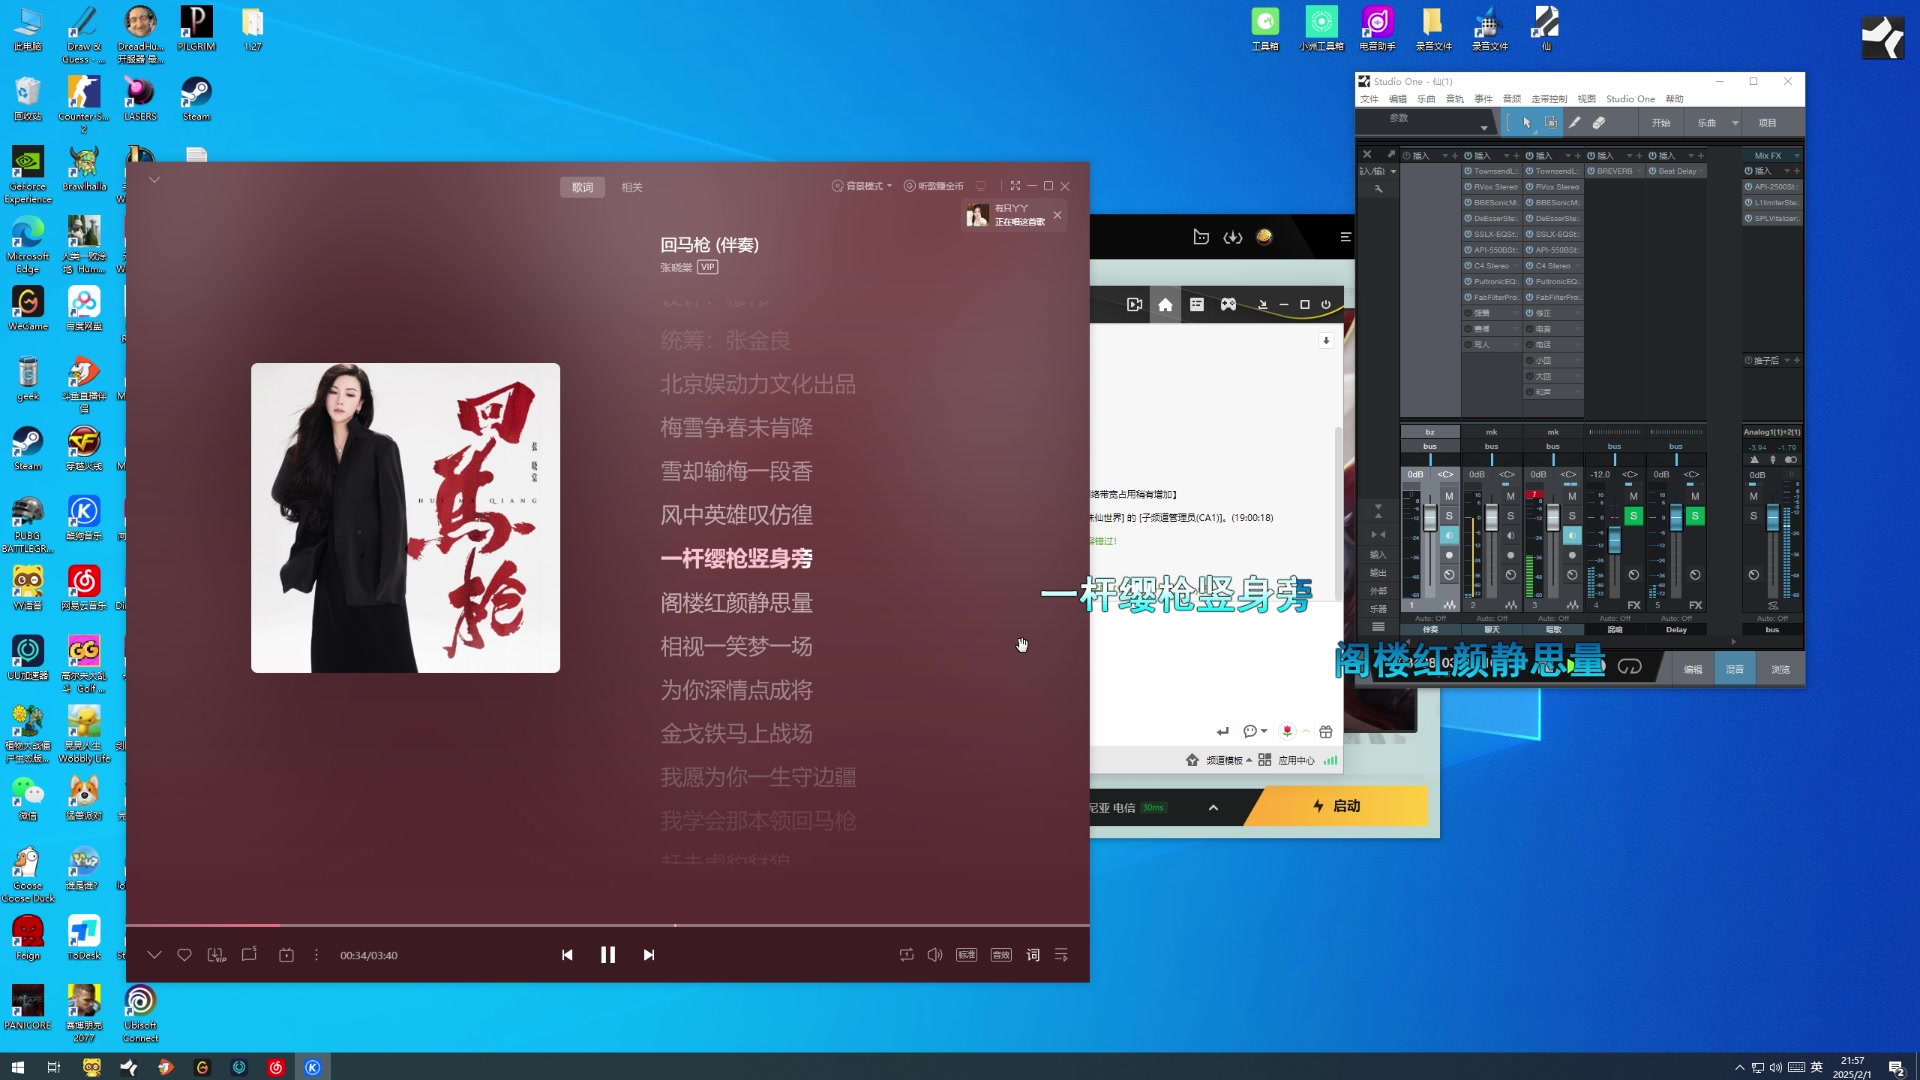Pause the song in the music player

[607, 955]
